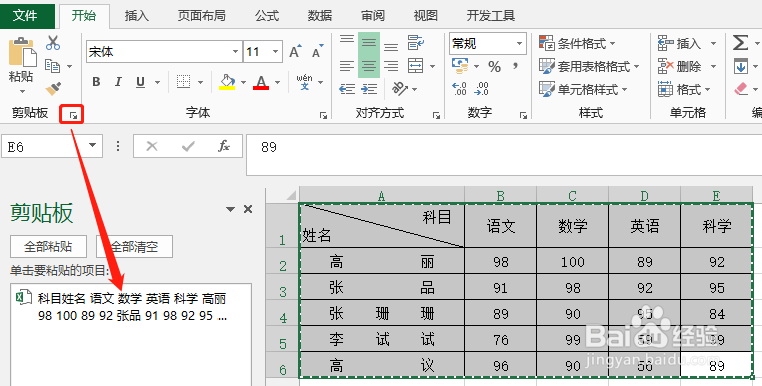
Task: Toggle Underline formatting
Action: coord(140,82)
